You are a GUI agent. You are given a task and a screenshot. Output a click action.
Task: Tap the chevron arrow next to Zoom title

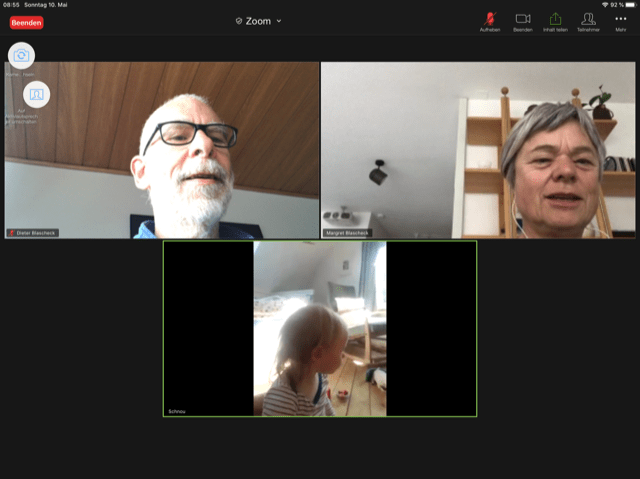pyautogui.click(x=279, y=21)
